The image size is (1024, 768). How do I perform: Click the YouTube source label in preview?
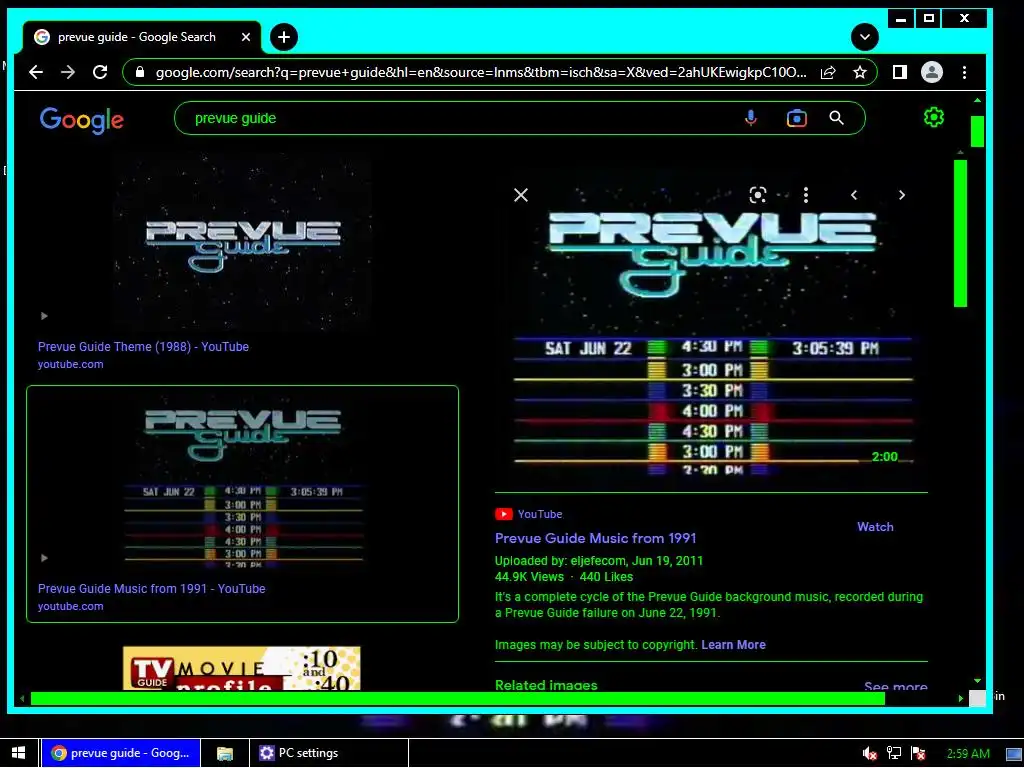(x=528, y=514)
